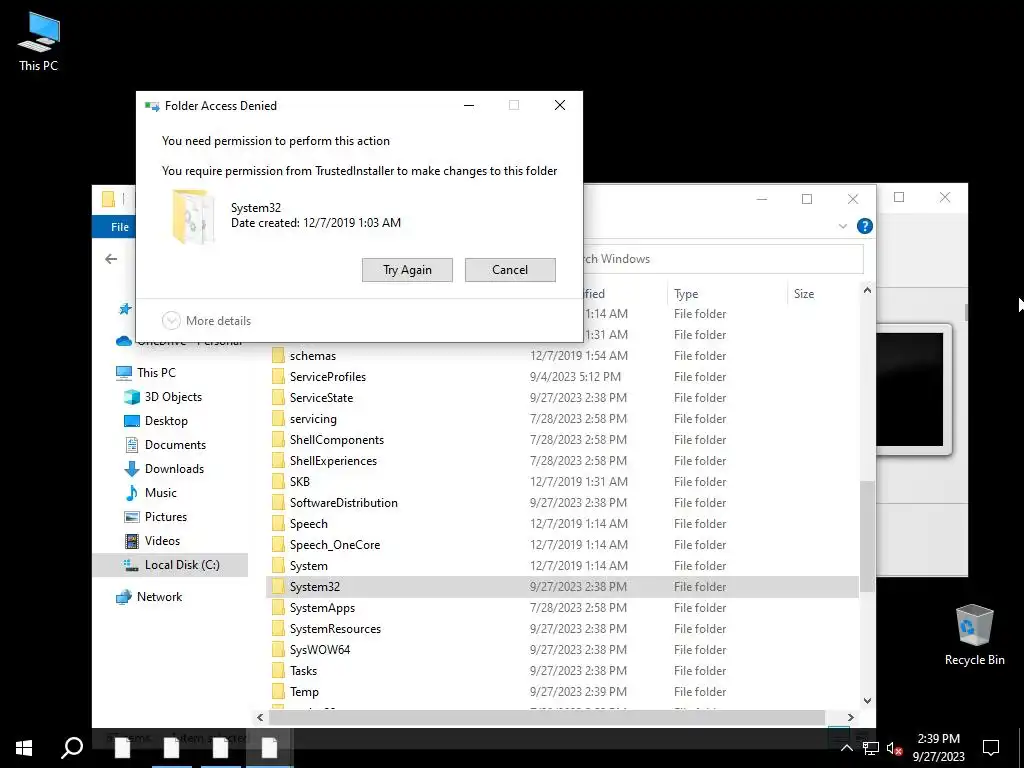Open Music in navigation pane
Viewport: 1024px width, 768px height.
161,492
